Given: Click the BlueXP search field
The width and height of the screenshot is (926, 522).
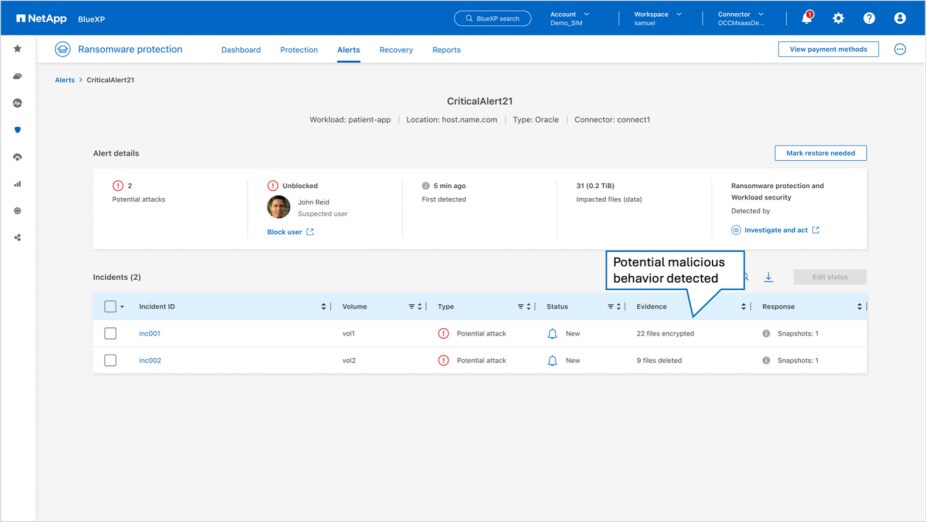Looking at the screenshot, I should click(493, 18).
